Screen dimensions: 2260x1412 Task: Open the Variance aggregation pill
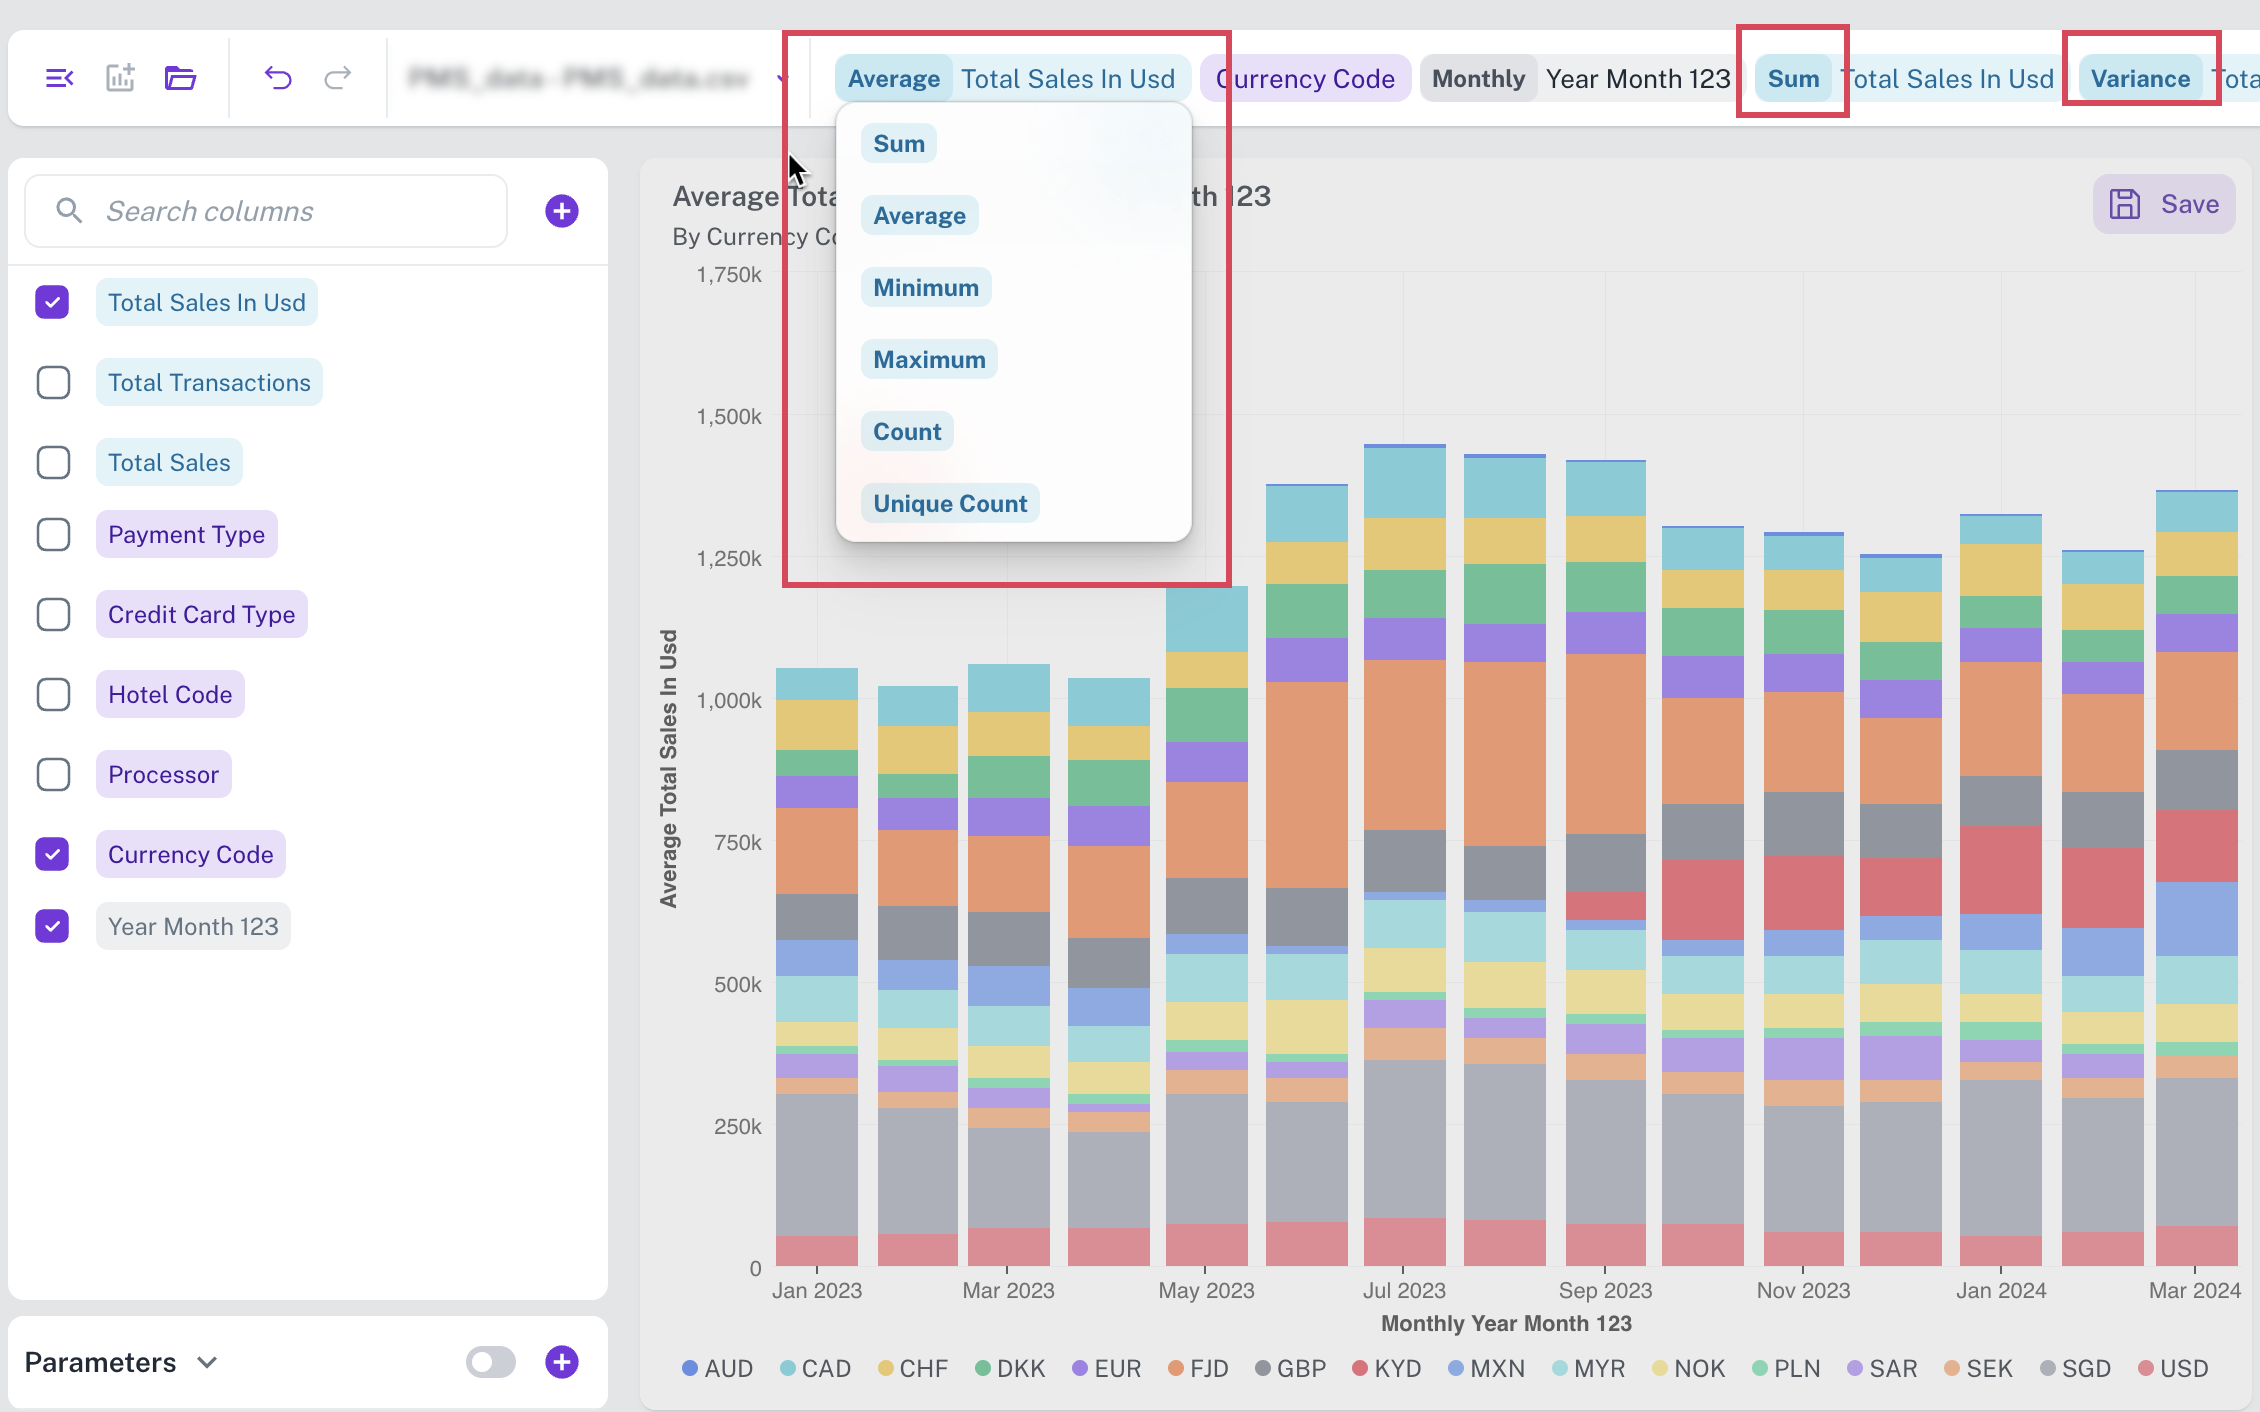click(2140, 79)
